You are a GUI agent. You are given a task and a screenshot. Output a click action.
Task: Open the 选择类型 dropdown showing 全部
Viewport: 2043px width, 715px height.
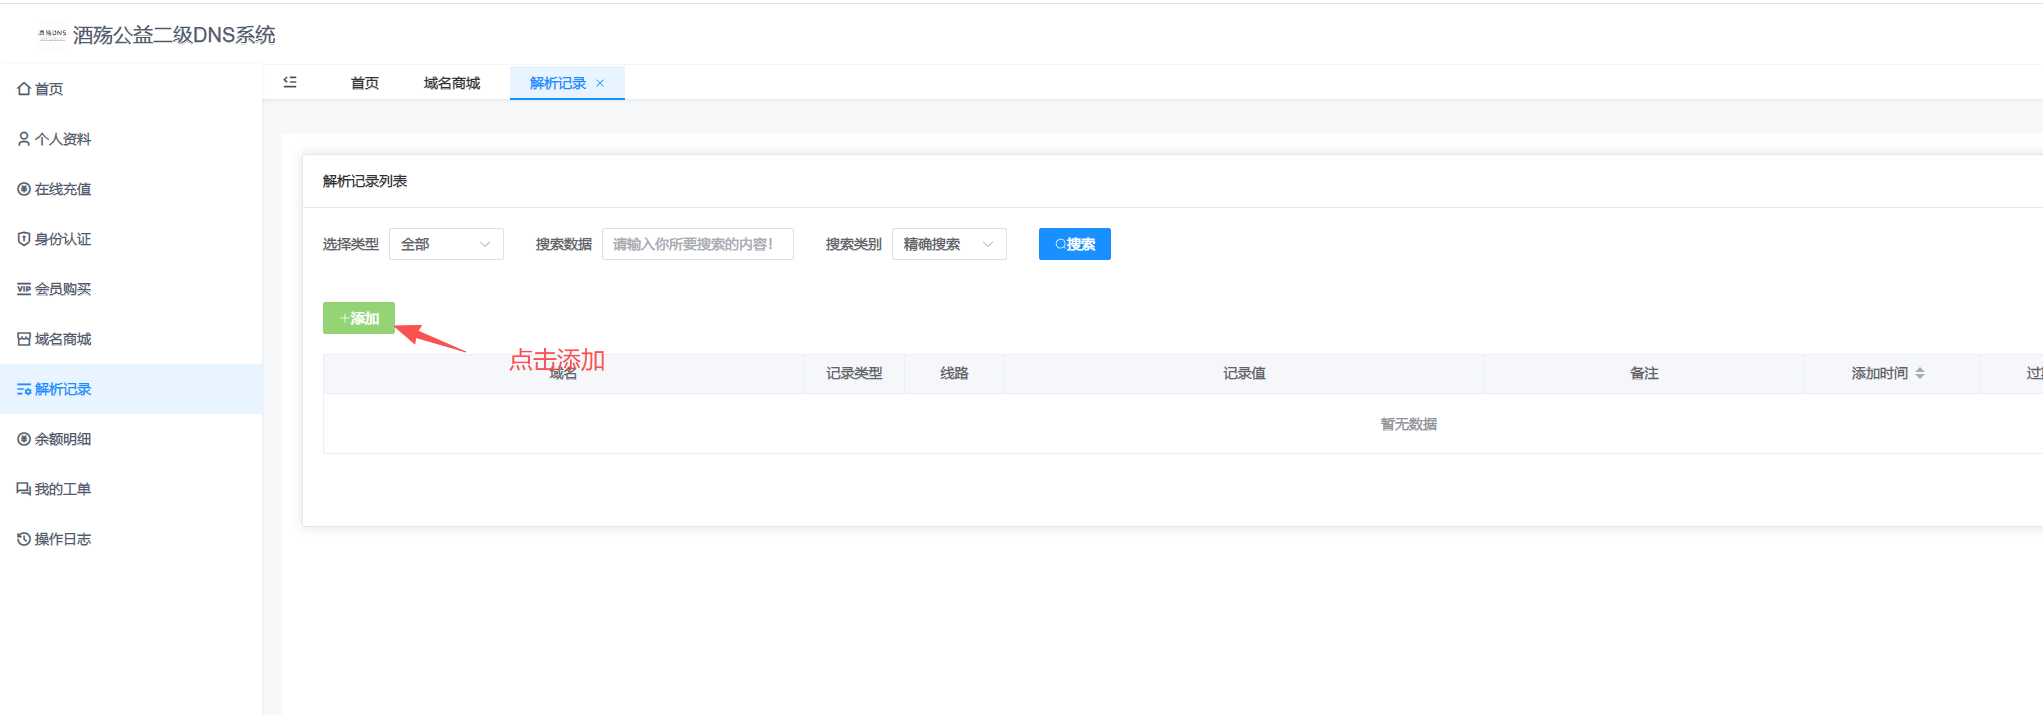[x=446, y=244]
